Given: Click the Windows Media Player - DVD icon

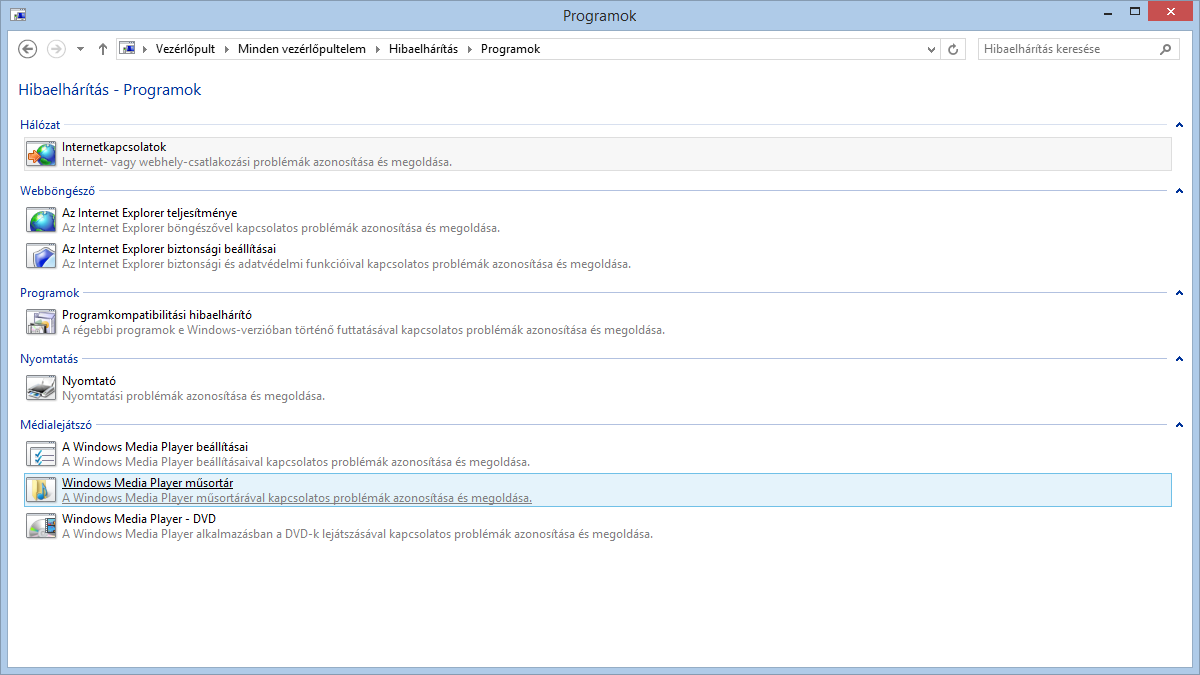Looking at the screenshot, I should pos(41,526).
